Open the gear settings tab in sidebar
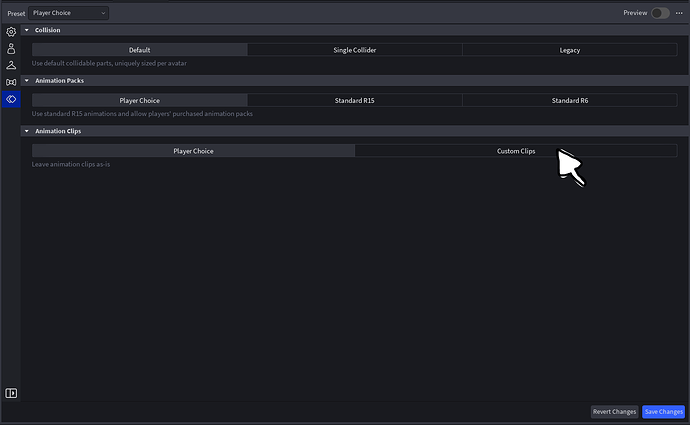The height and width of the screenshot is (425, 690). point(11,32)
